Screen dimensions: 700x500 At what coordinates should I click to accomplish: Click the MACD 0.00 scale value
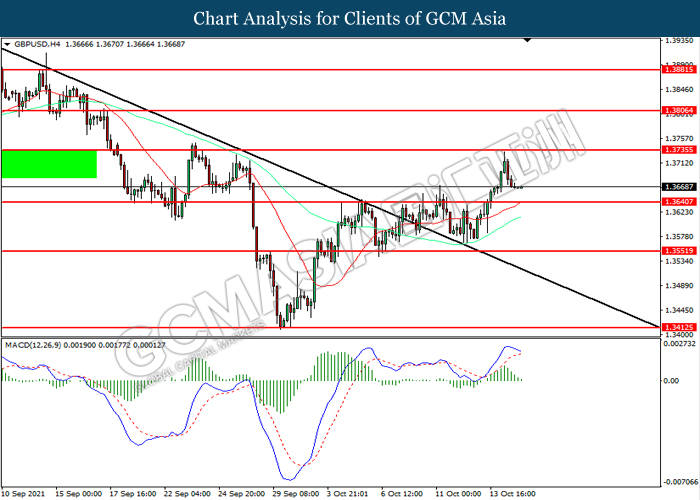tap(672, 381)
